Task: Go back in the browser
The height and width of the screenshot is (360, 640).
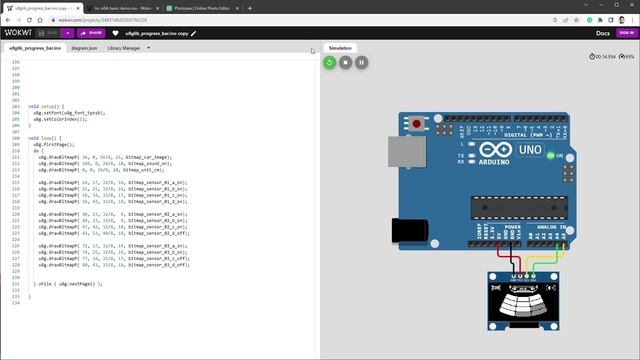Action: (x=8, y=20)
